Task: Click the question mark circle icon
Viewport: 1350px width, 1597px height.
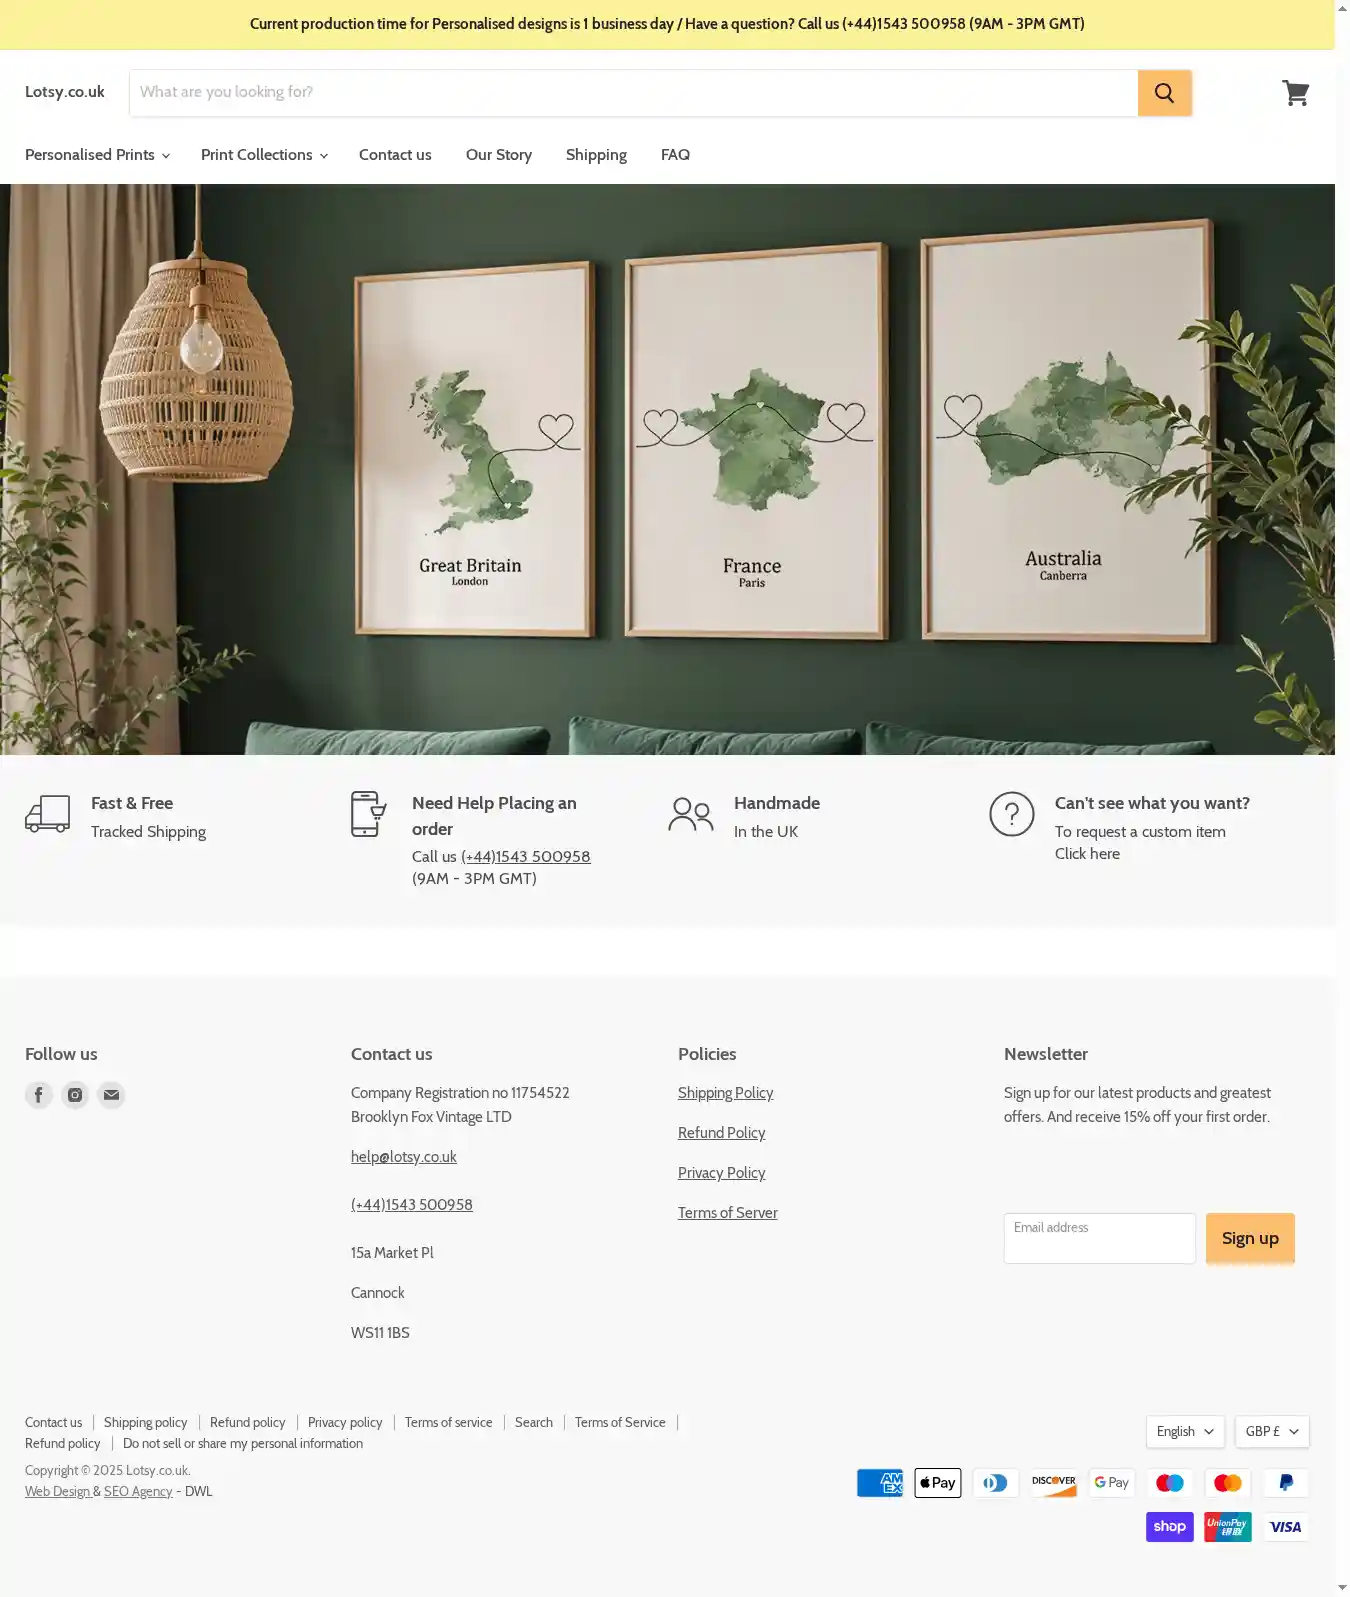Action: [1011, 814]
